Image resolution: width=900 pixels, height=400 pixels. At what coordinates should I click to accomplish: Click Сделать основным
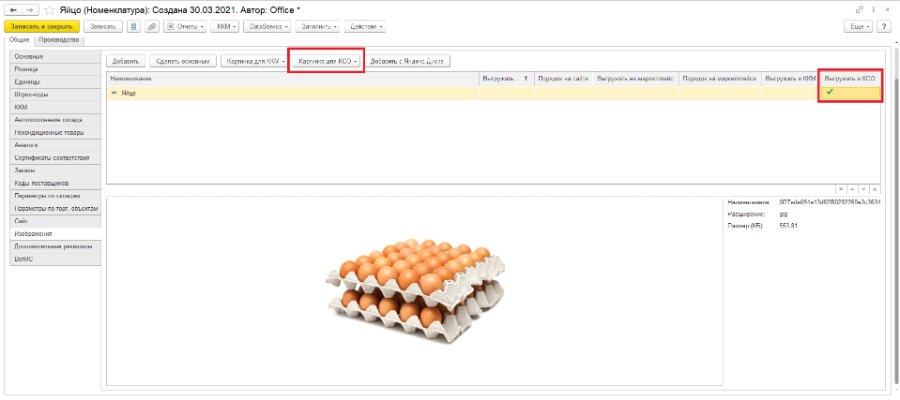[183, 60]
